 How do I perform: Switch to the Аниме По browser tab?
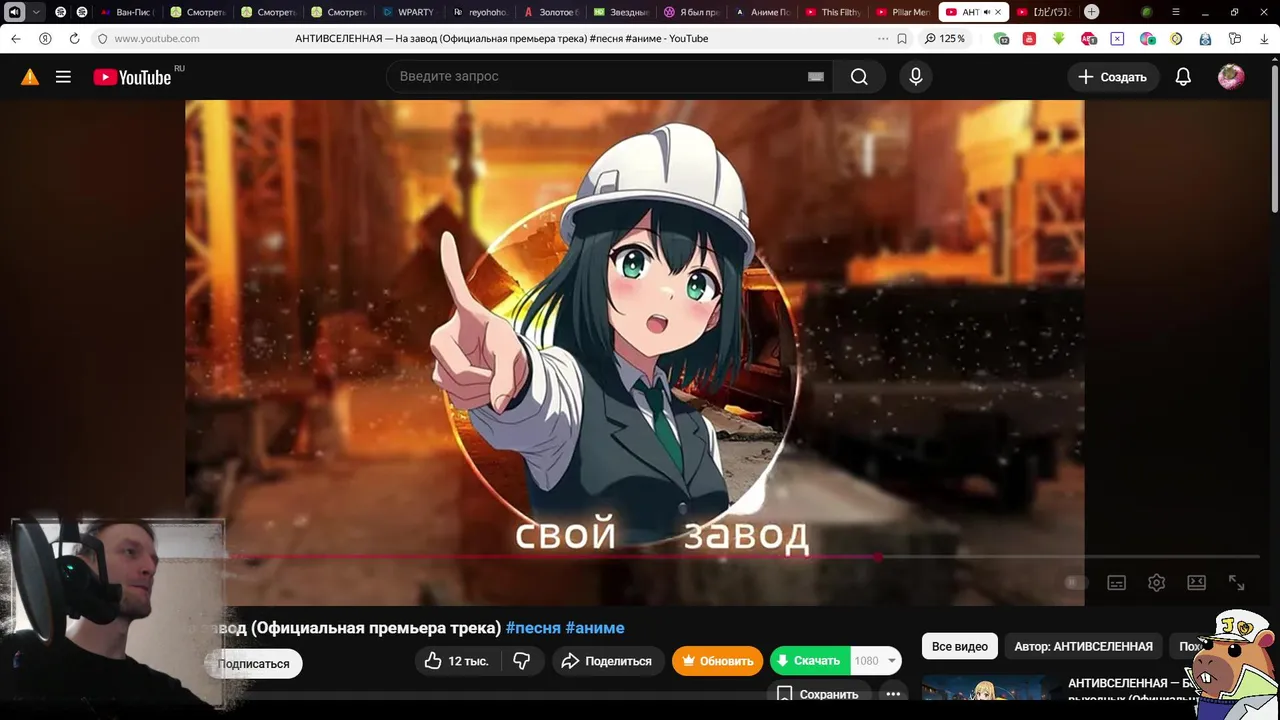(762, 12)
